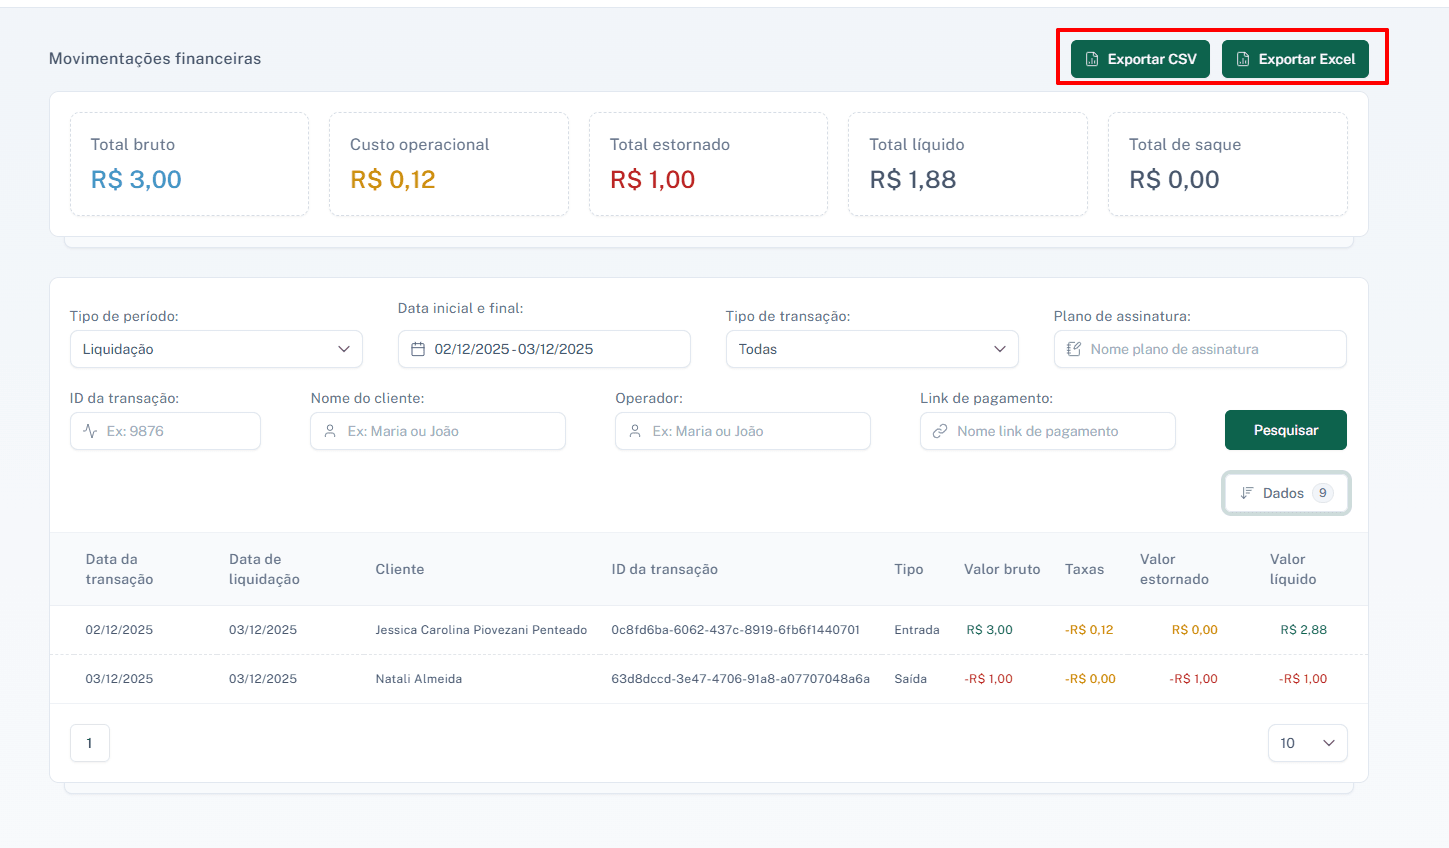The image size is (1449, 848).
Task: Click the sort icon inside the Dados button
Action: (1246, 492)
